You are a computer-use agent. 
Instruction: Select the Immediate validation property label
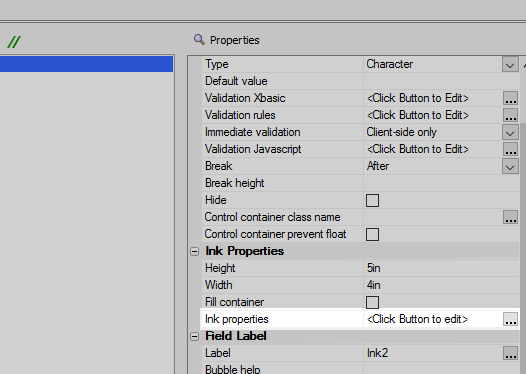pyautogui.click(x=253, y=132)
